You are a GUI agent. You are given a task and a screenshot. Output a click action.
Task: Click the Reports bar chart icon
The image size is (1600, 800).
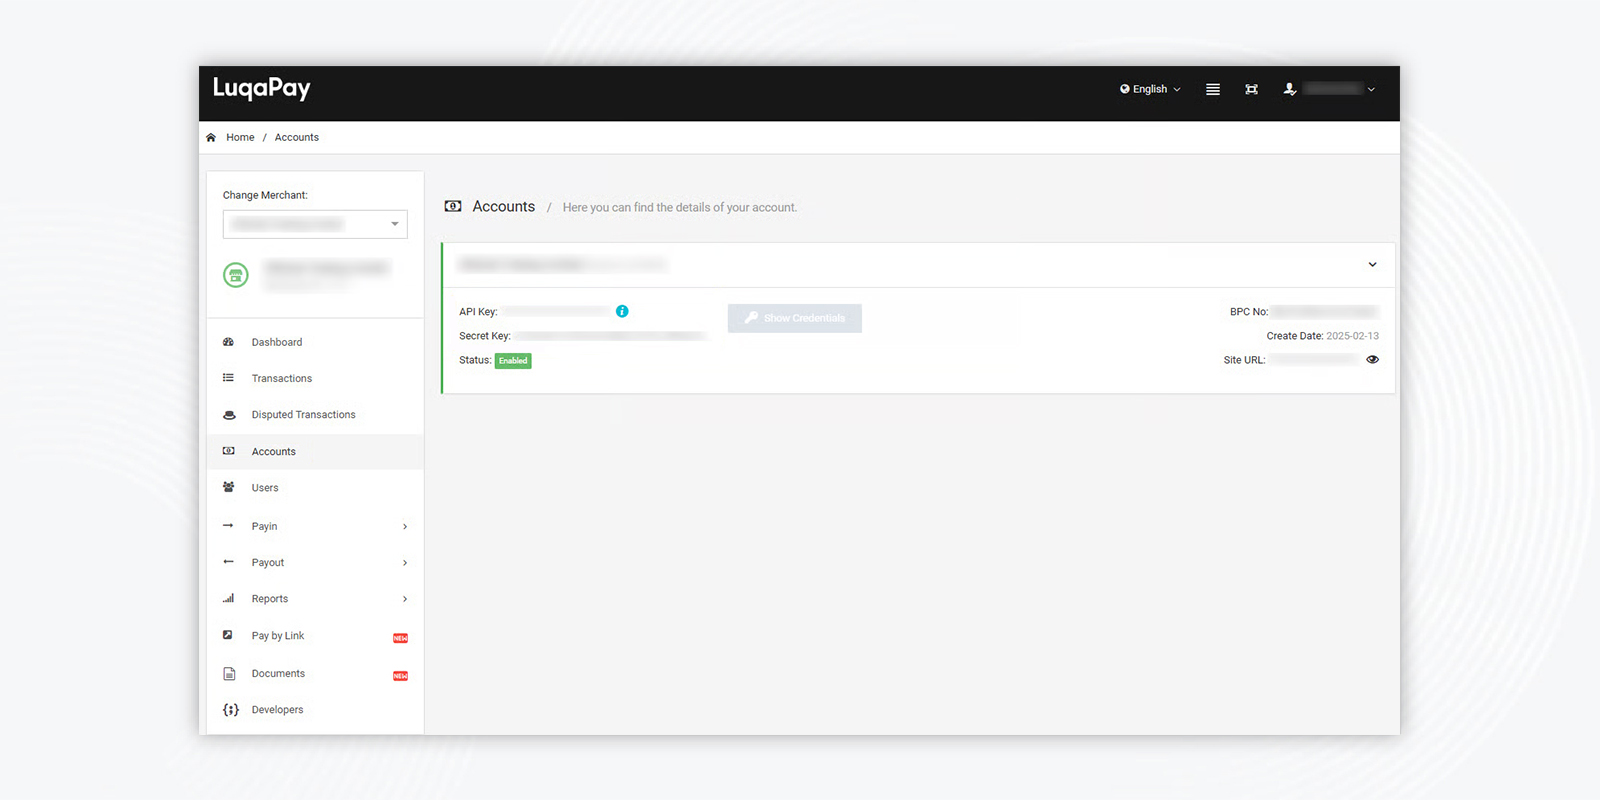coord(229,598)
